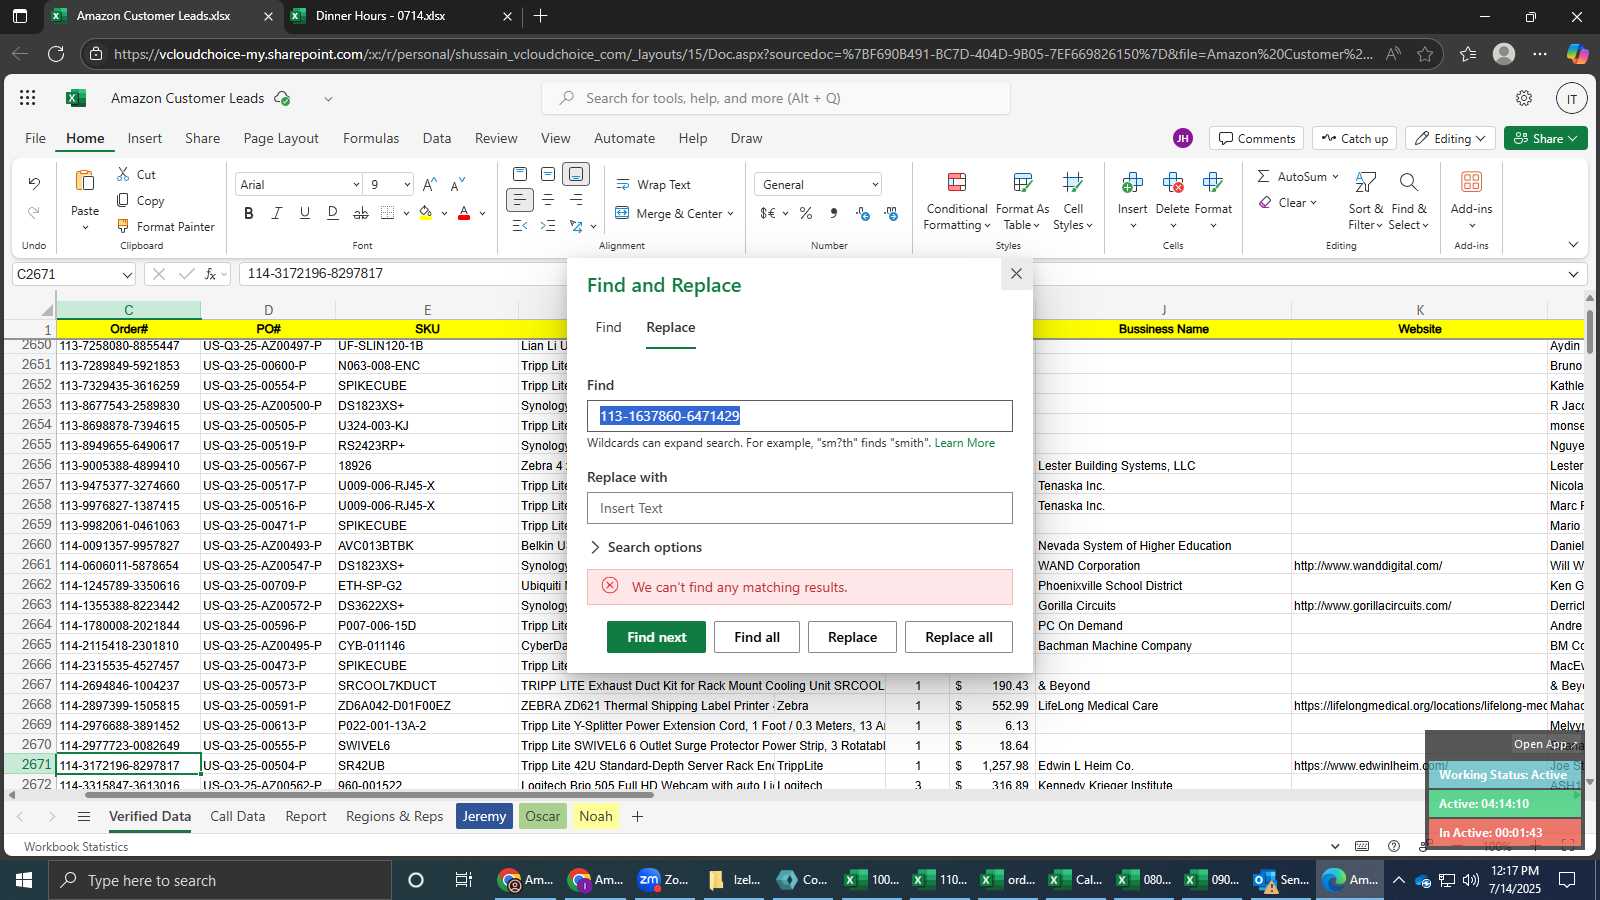Viewport: 1600px width, 900px height.
Task: Open the General number format dropdown
Action: 875,185
